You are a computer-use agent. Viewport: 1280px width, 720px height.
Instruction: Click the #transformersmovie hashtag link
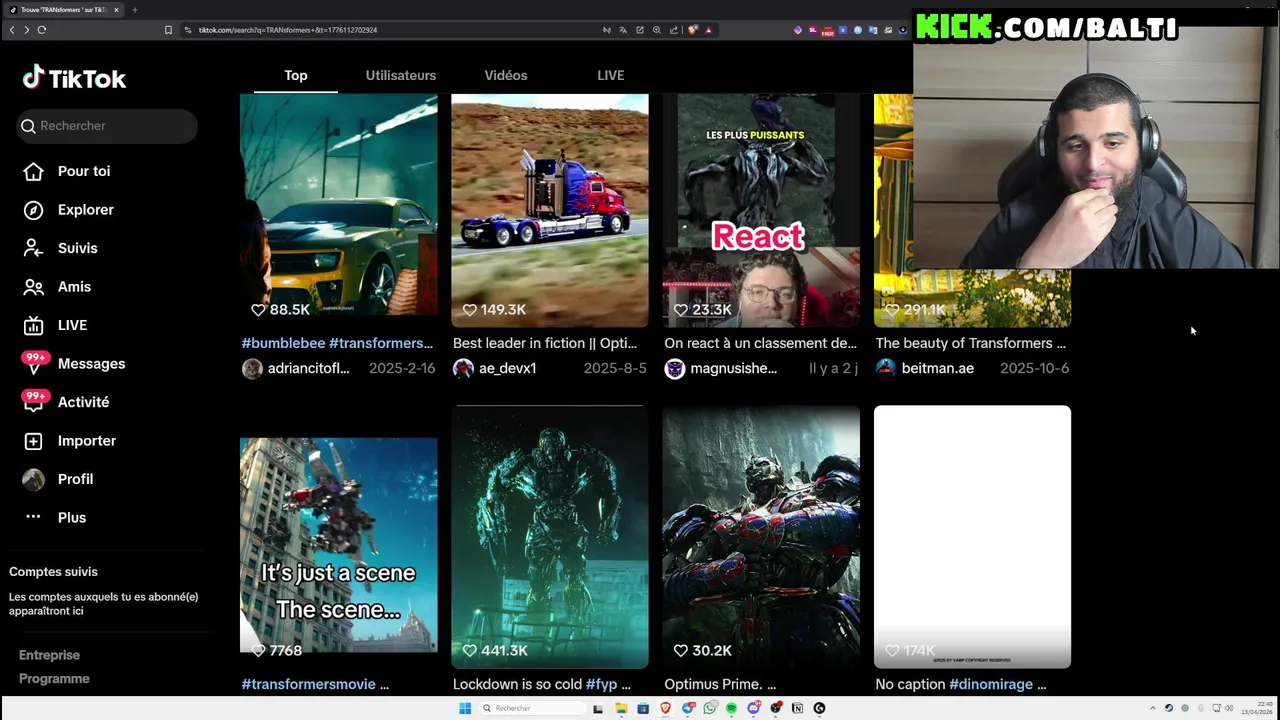point(308,684)
